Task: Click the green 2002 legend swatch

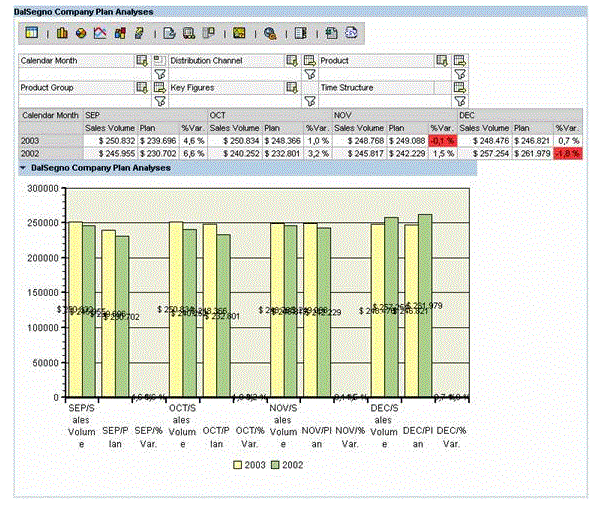Action: coord(277,465)
